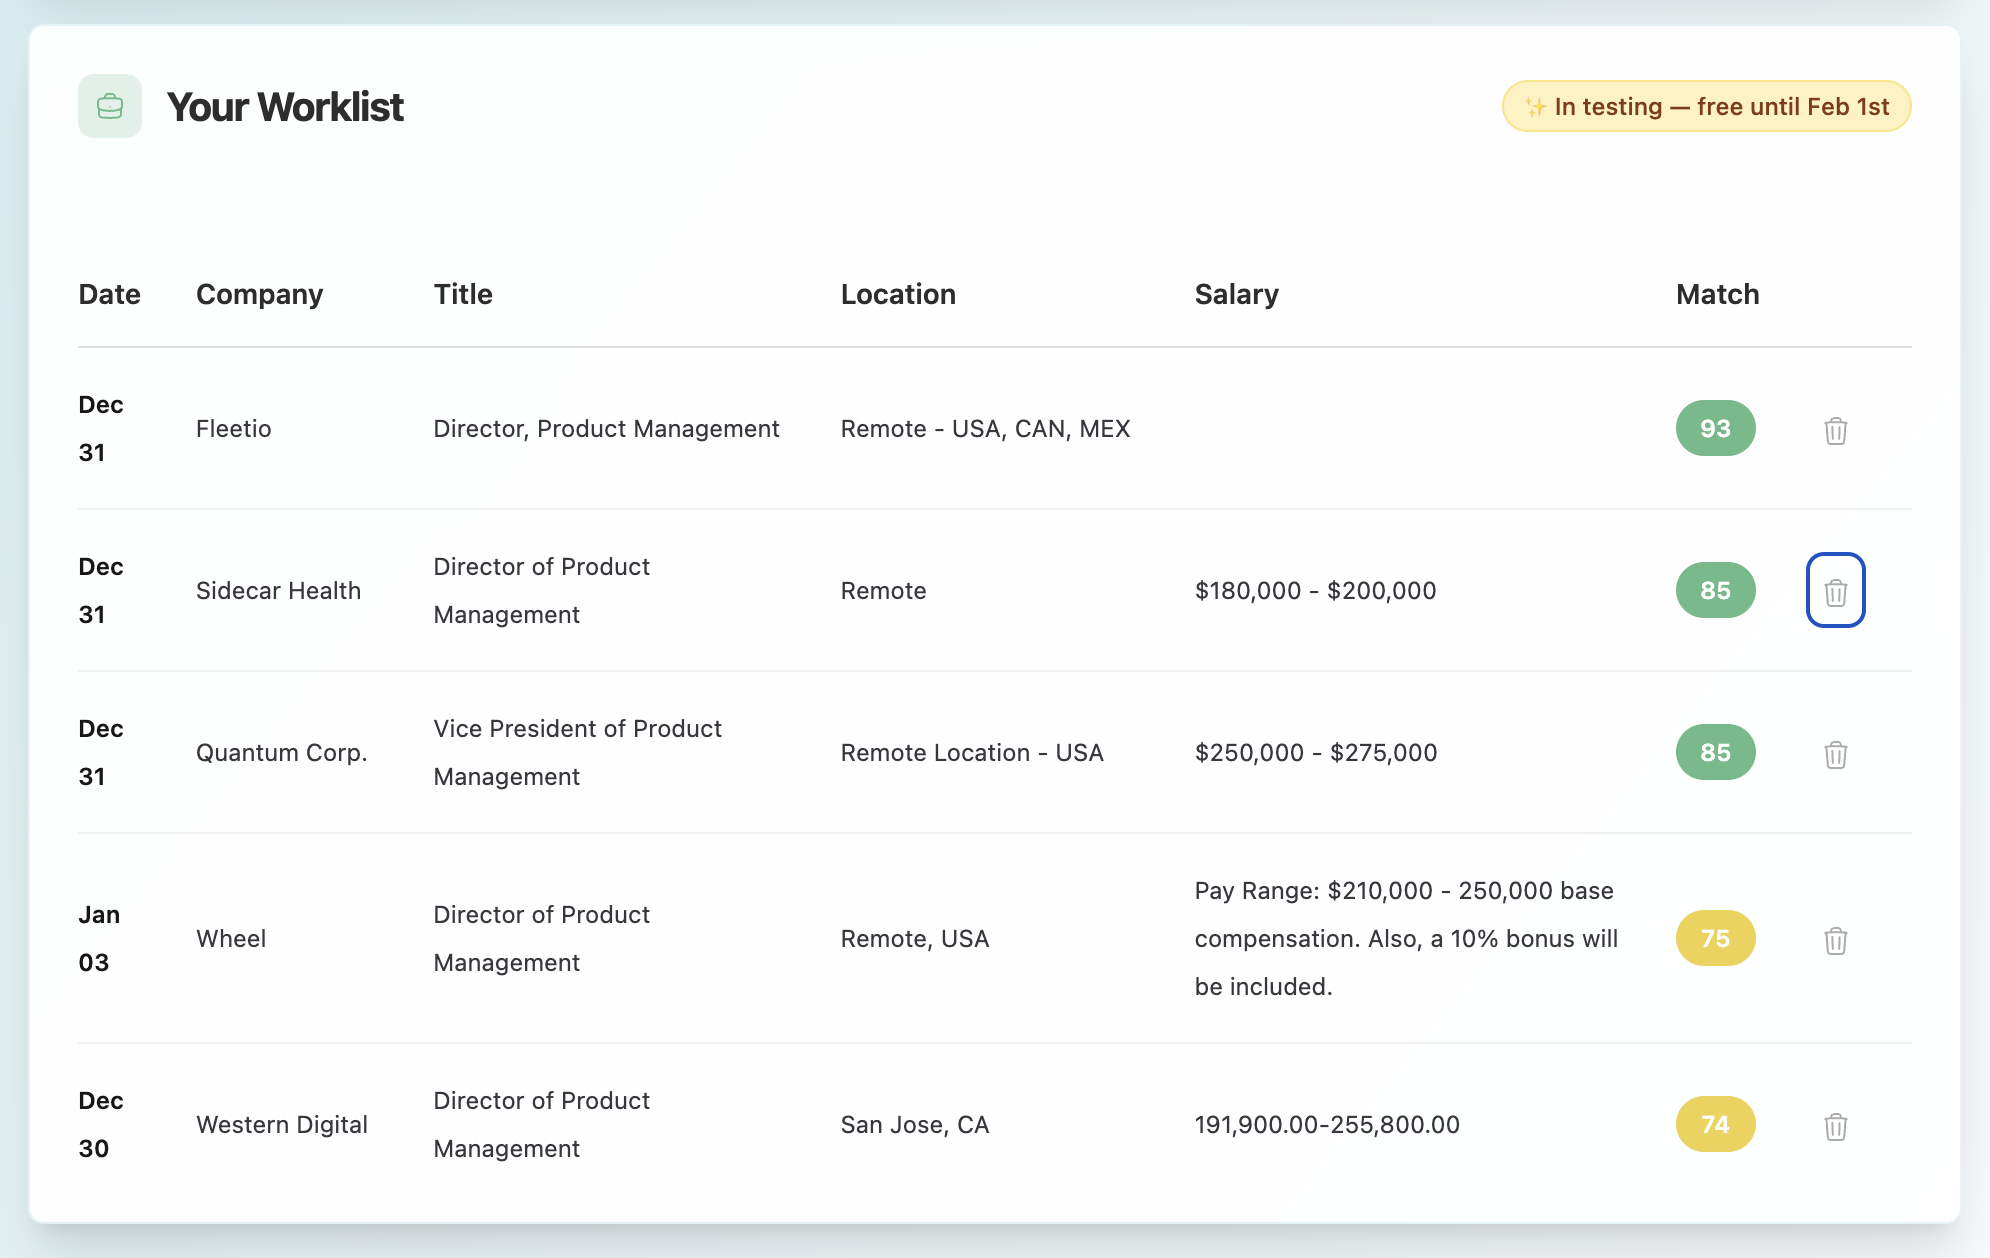Click the briefcase worklist icon

tap(110, 106)
